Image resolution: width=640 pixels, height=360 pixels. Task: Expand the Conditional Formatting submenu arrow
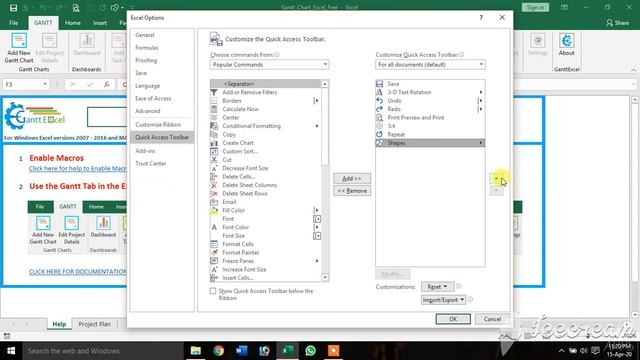coord(317,126)
